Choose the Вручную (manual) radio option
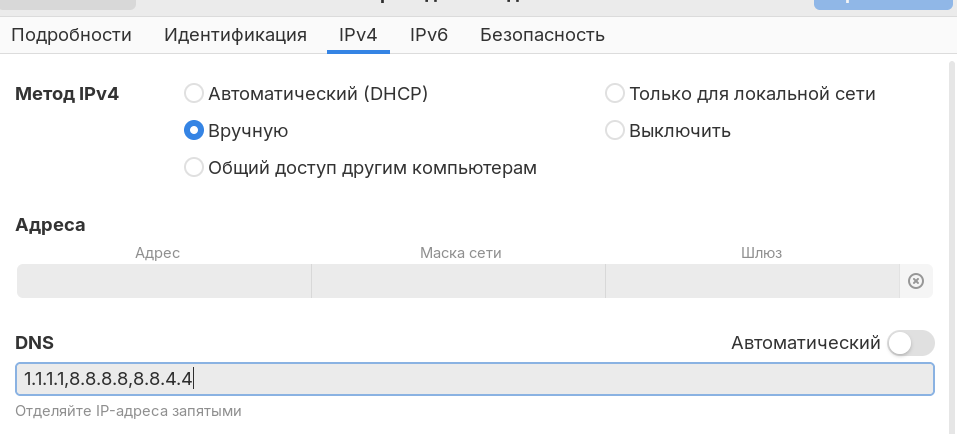957x434 pixels. (x=194, y=131)
